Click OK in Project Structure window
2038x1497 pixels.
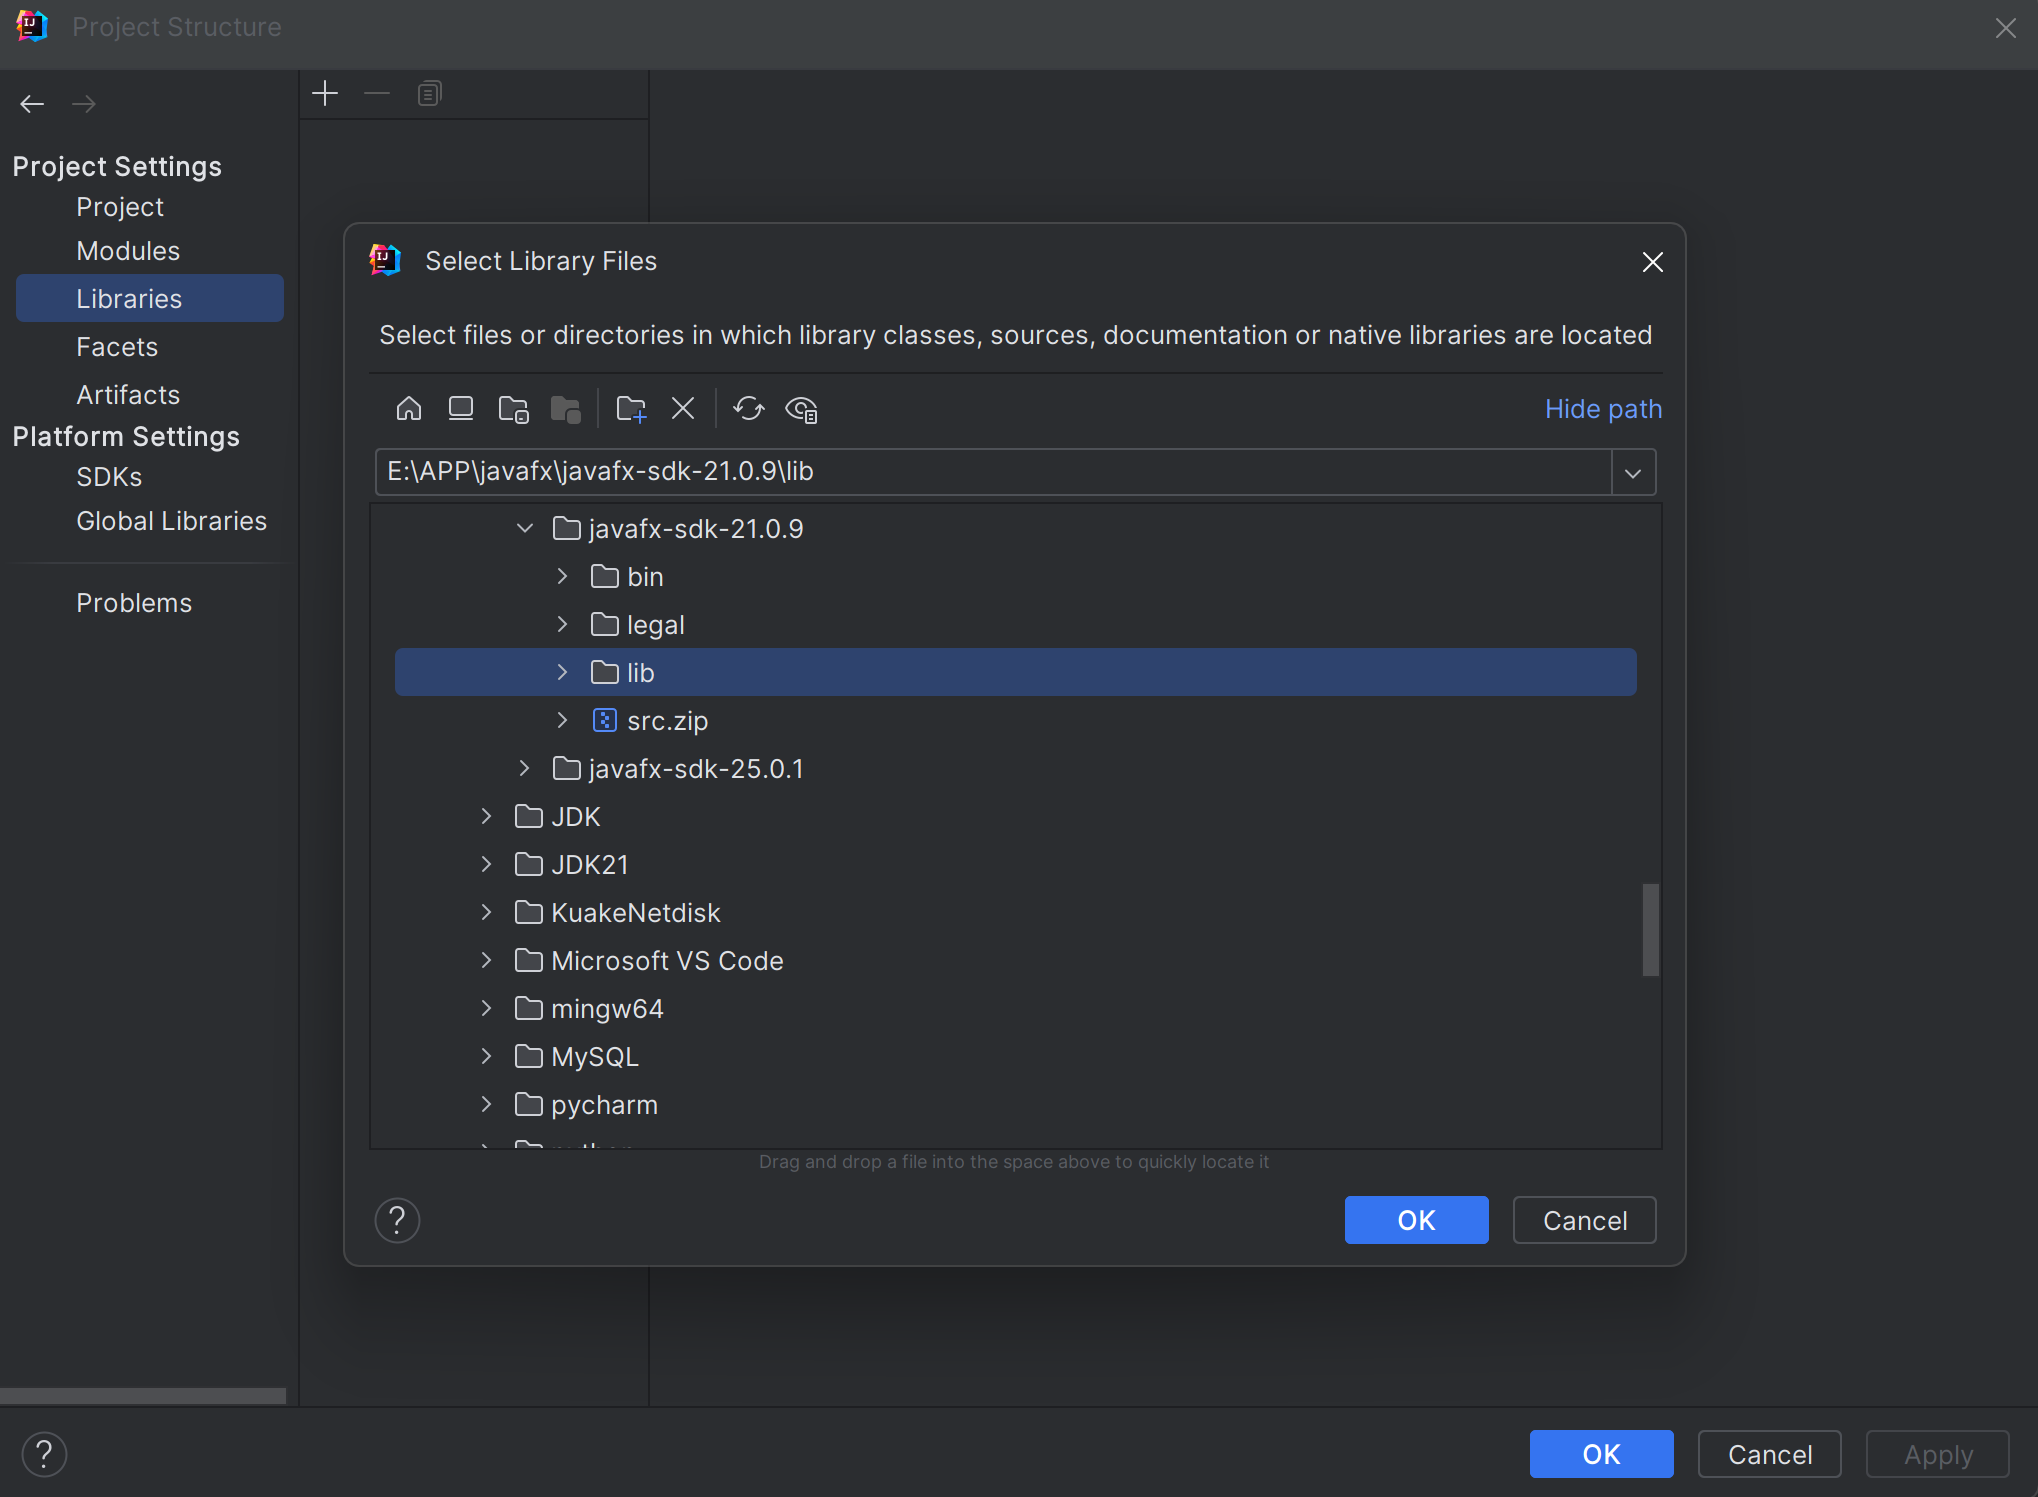click(1601, 1454)
